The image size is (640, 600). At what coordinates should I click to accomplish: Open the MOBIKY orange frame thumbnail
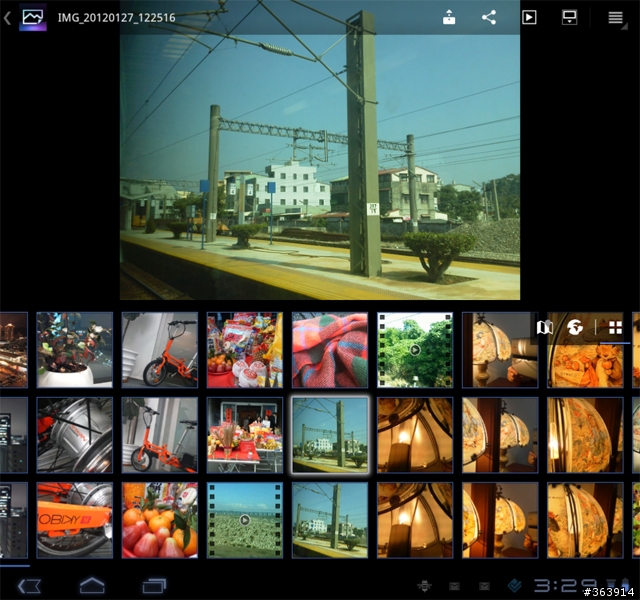pyautogui.click(x=75, y=520)
